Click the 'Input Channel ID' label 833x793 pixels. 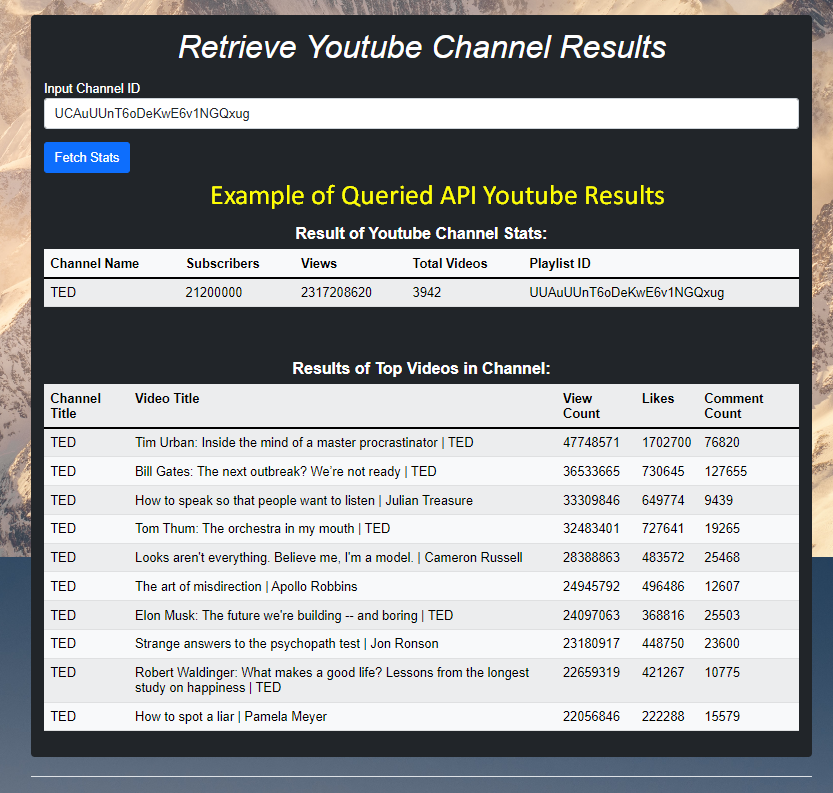click(92, 88)
